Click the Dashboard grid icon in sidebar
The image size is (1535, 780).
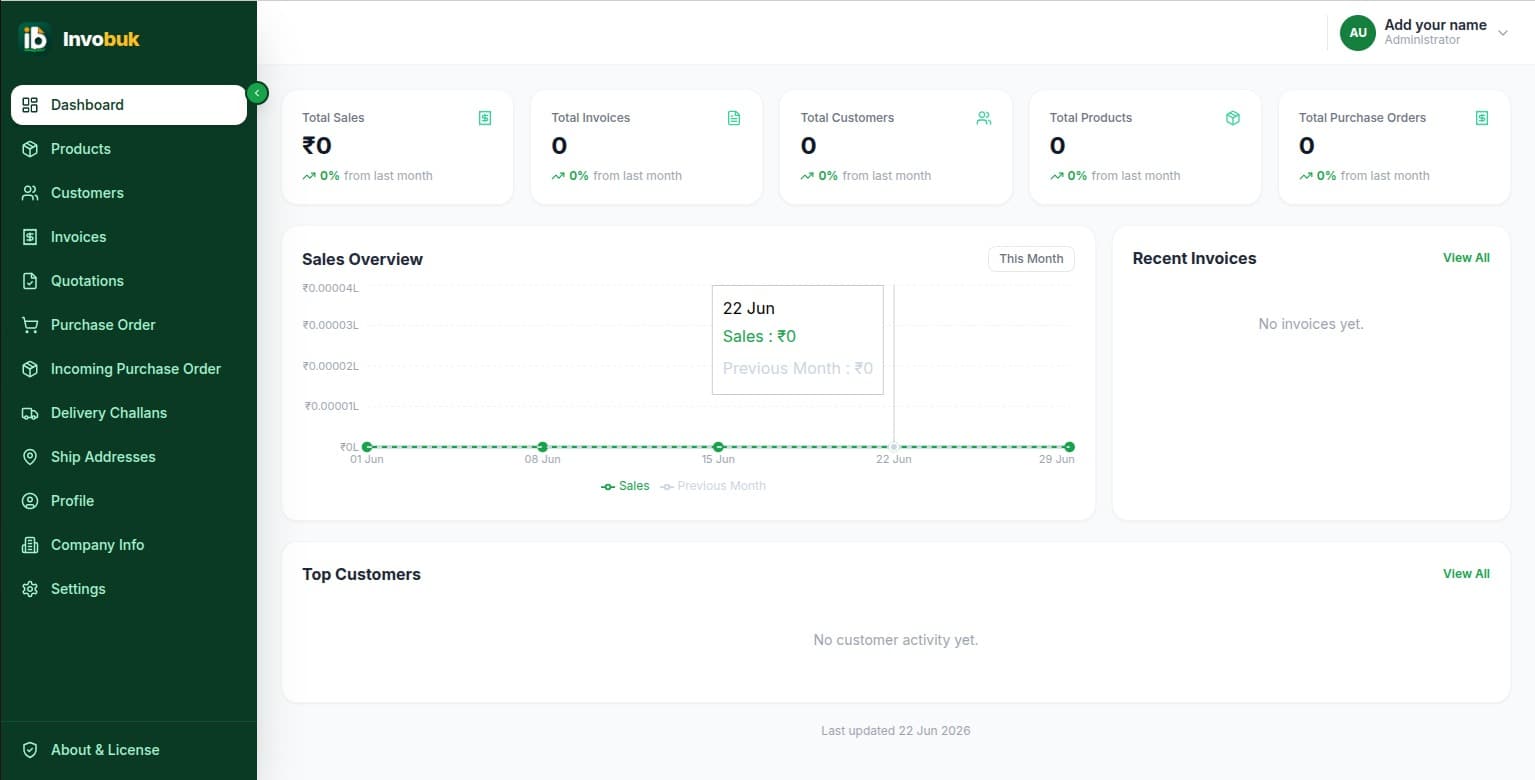click(x=30, y=105)
